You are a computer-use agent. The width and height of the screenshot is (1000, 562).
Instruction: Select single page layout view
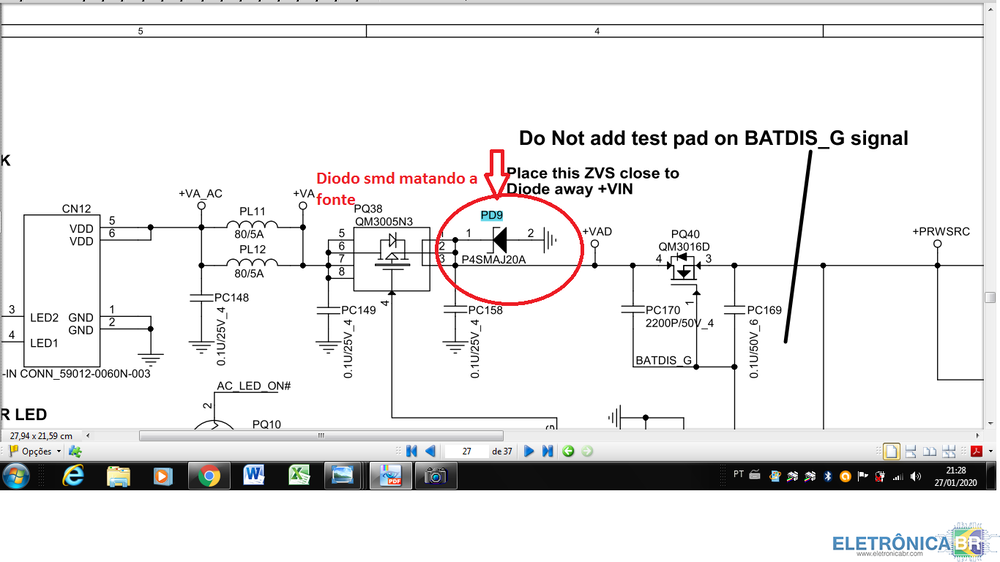click(891, 451)
